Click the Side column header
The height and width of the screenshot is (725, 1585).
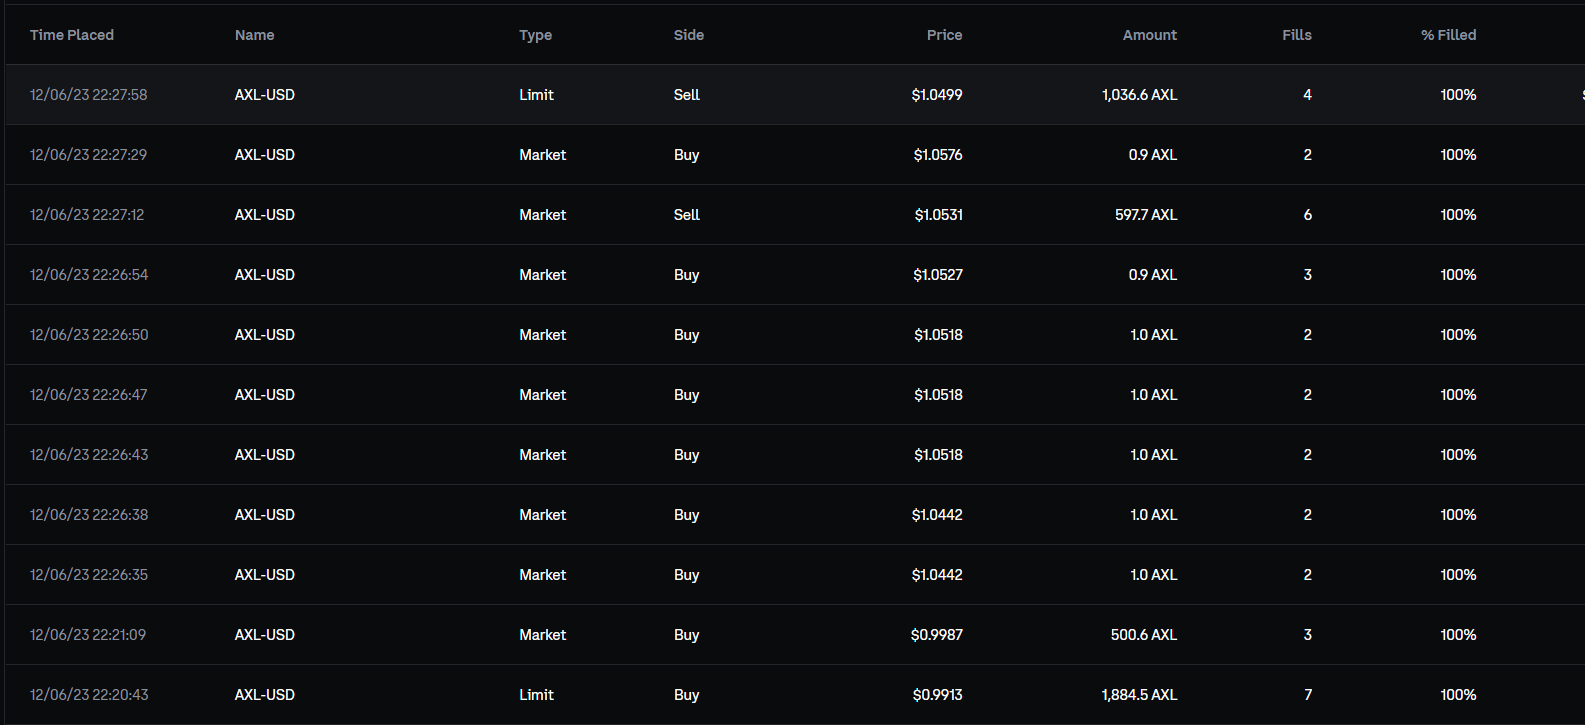[688, 35]
